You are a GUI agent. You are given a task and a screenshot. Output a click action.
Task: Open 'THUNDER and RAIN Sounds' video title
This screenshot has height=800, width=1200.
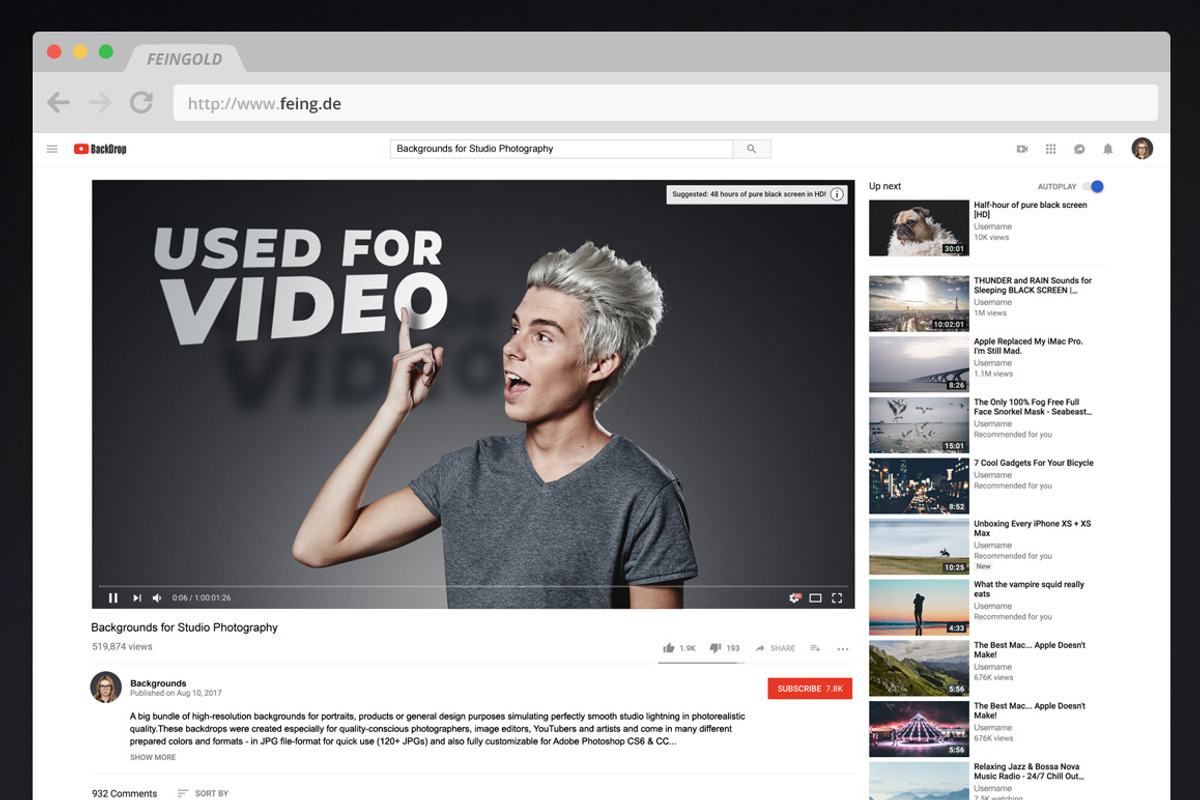pyautogui.click(x=1033, y=285)
